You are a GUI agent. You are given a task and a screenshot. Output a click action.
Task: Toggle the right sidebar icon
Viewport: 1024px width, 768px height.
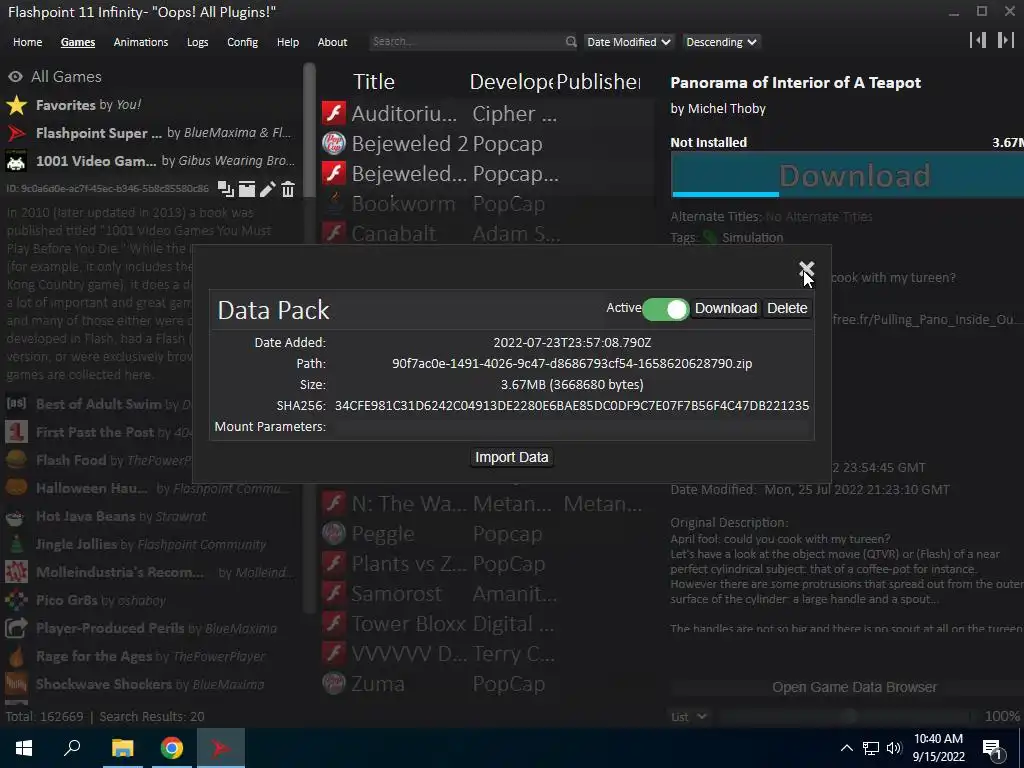click(x=1005, y=40)
